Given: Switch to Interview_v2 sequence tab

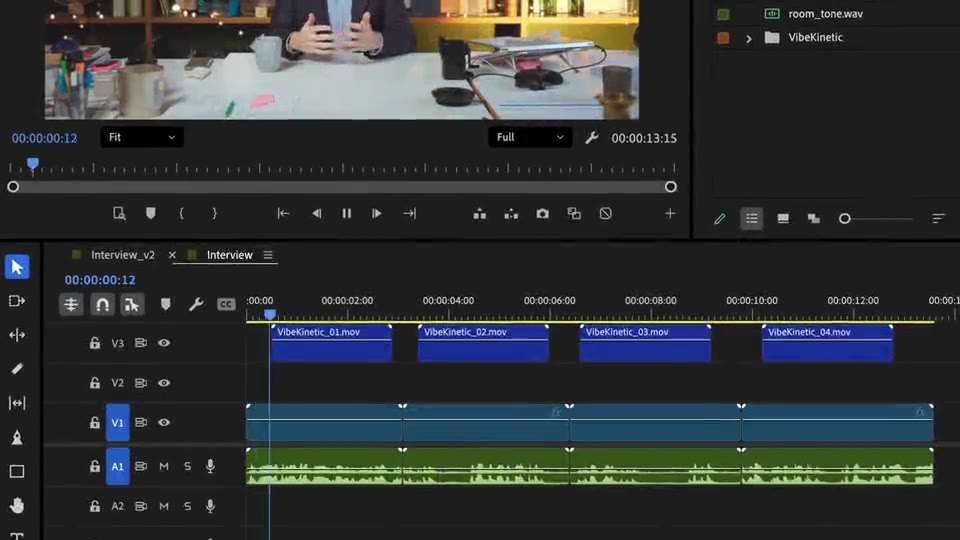Looking at the screenshot, I should click(122, 255).
